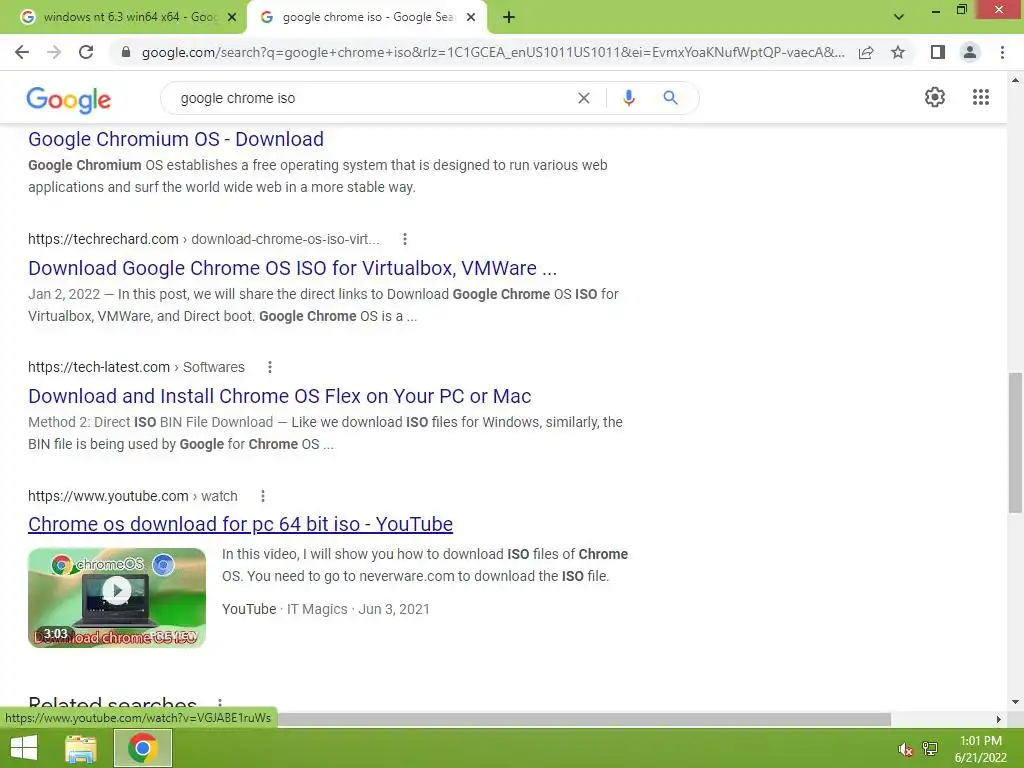Click the vertical scrollbar thumb
1024x768 pixels.
pos(1015,443)
